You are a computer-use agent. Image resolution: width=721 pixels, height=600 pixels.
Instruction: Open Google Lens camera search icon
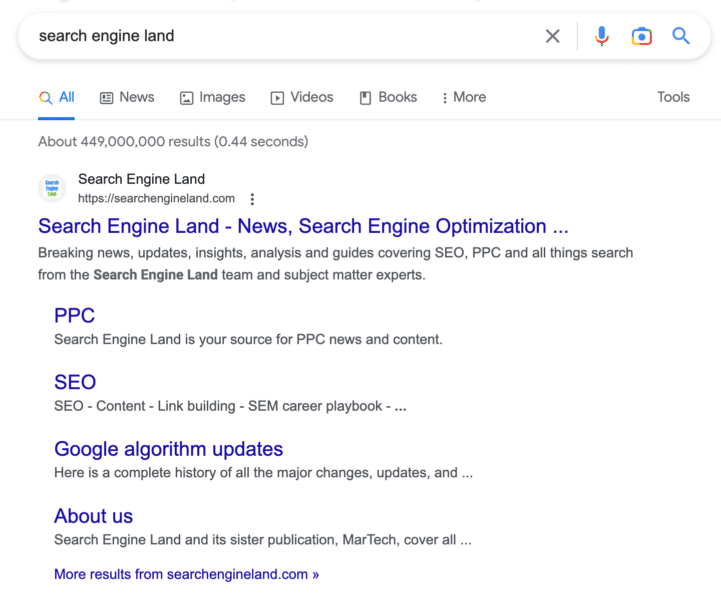[641, 36]
